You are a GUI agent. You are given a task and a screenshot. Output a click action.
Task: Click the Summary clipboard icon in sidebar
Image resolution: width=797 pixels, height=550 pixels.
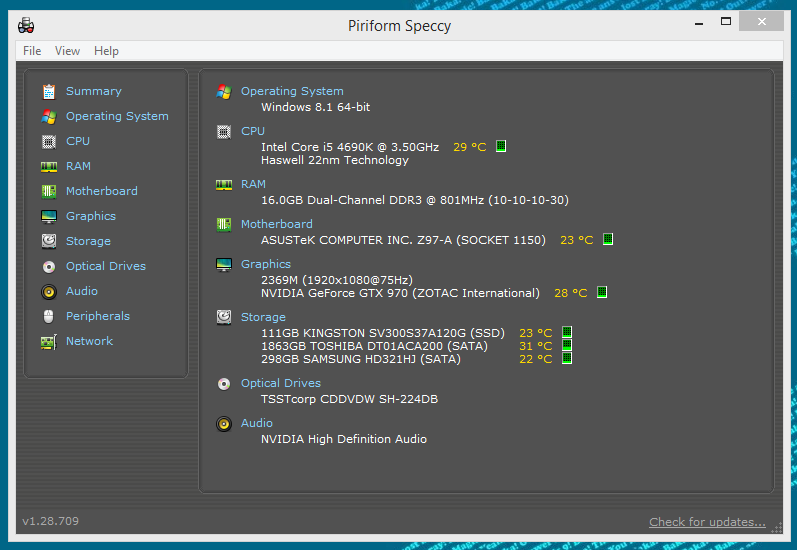pos(49,91)
